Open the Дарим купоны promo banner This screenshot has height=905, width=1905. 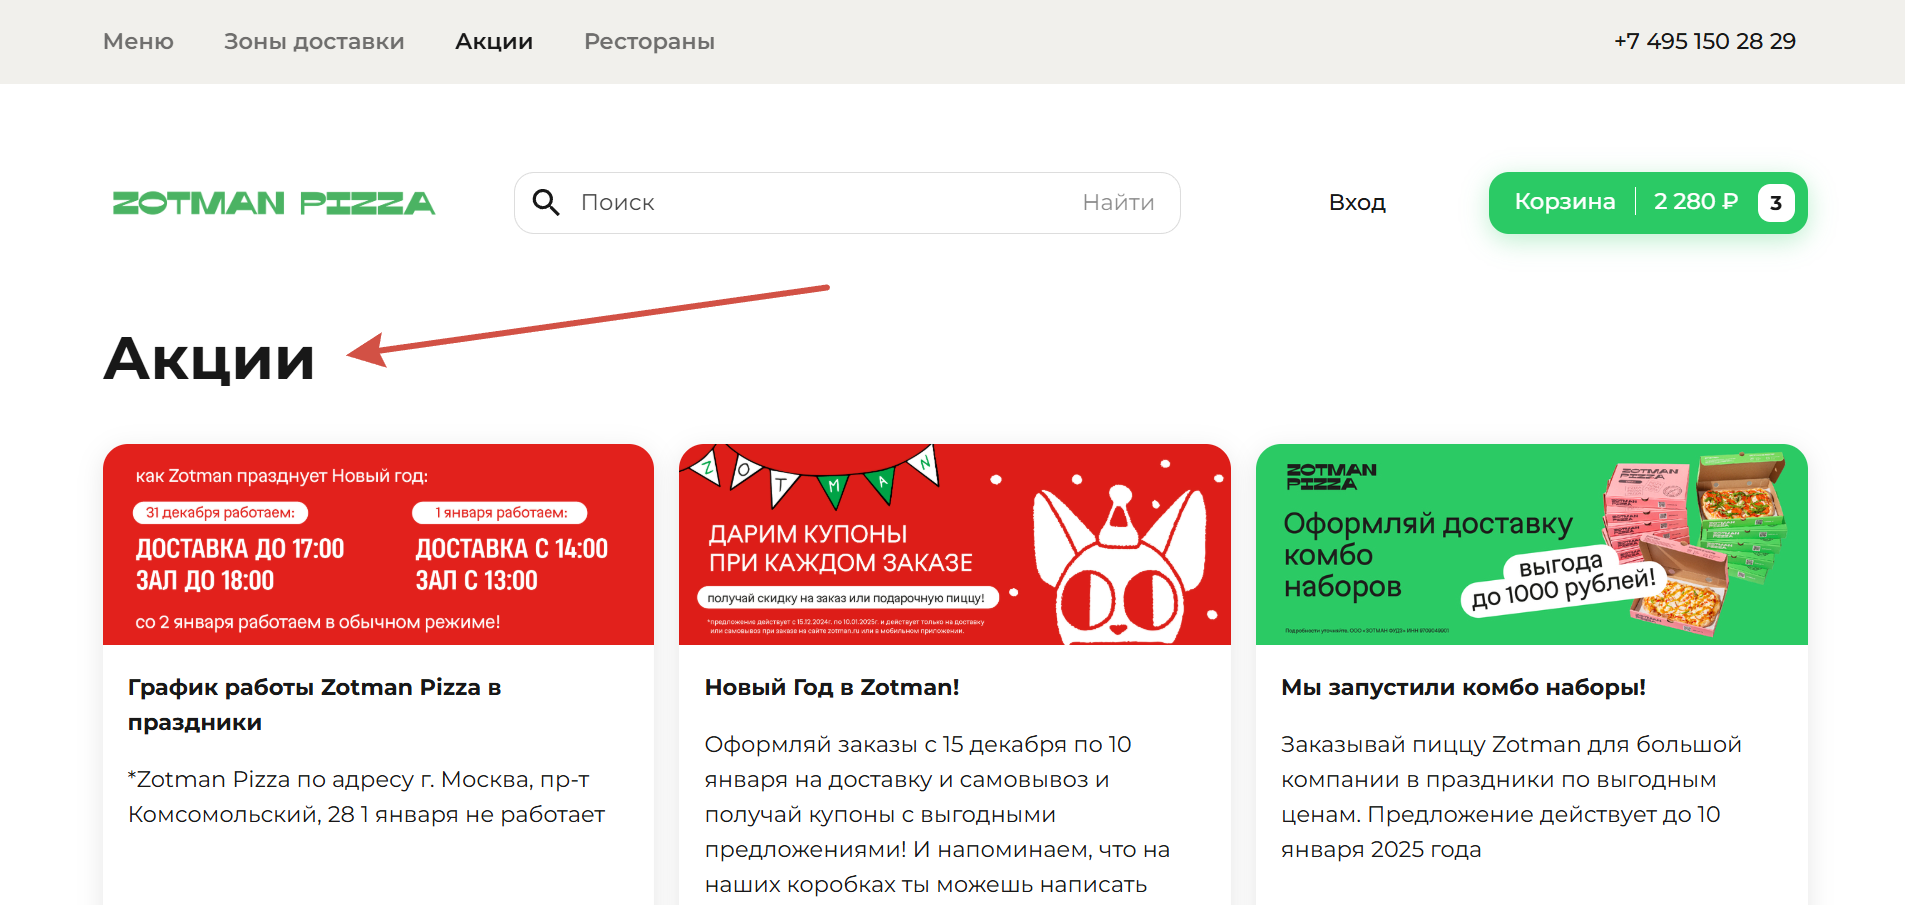point(955,544)
